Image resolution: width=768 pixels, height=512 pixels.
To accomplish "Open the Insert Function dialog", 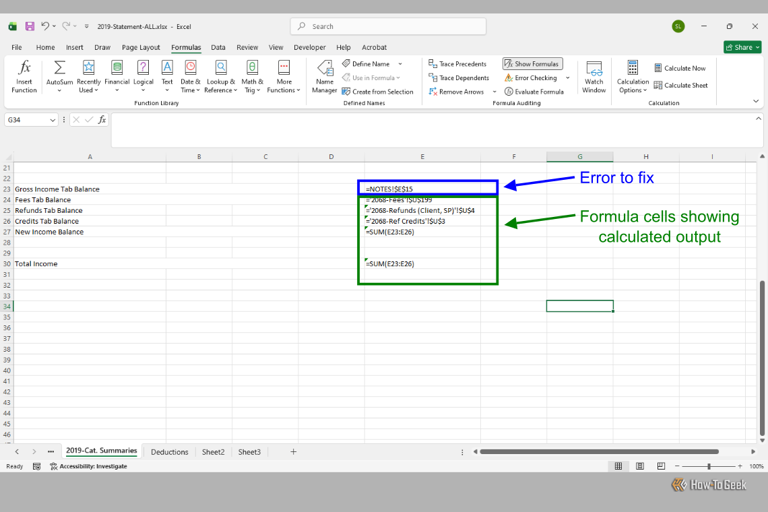I will (24, 76).
